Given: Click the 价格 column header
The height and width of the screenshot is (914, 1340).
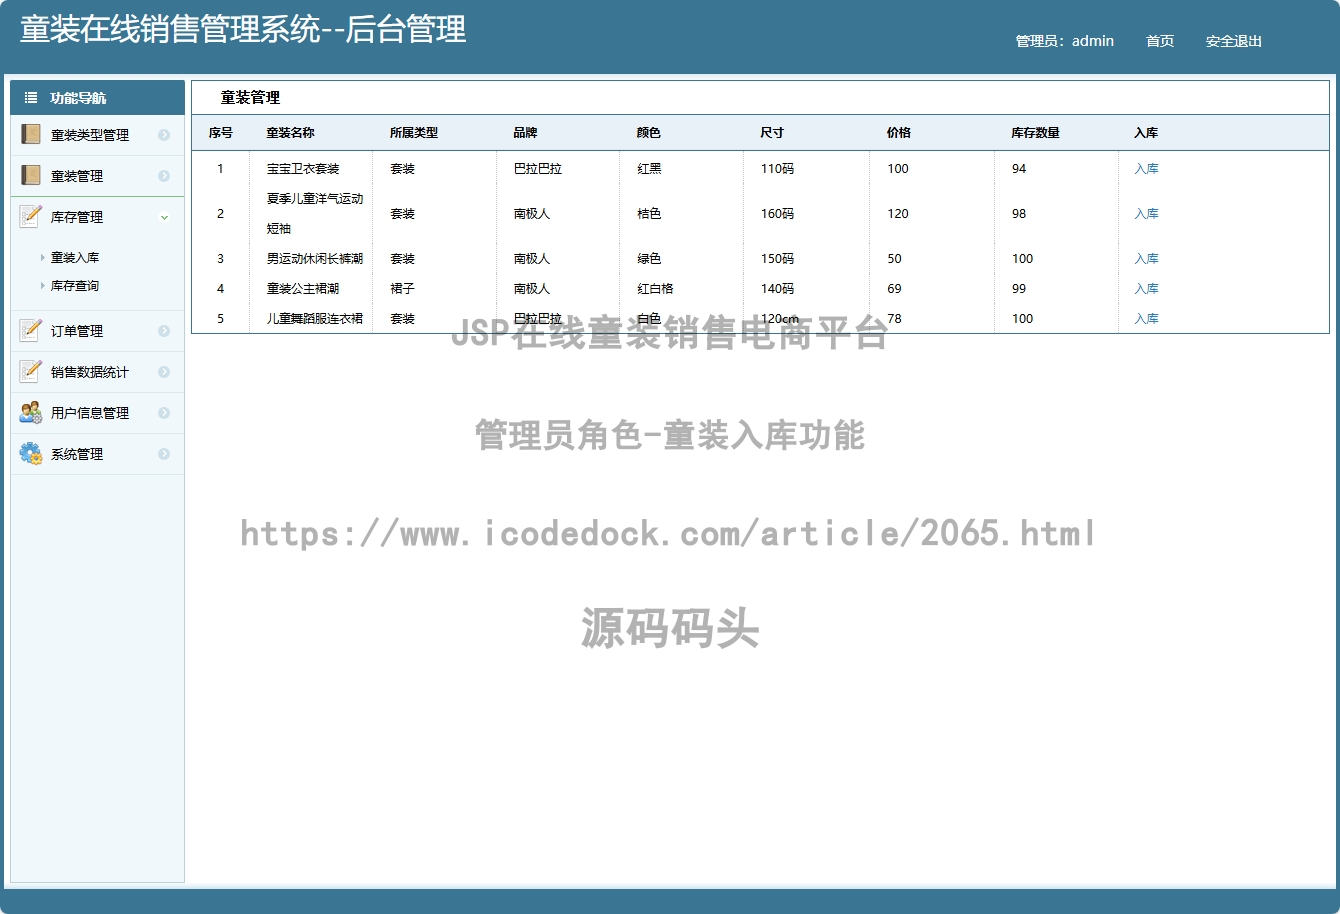Looking at the screenshot, I should [899, 133].
